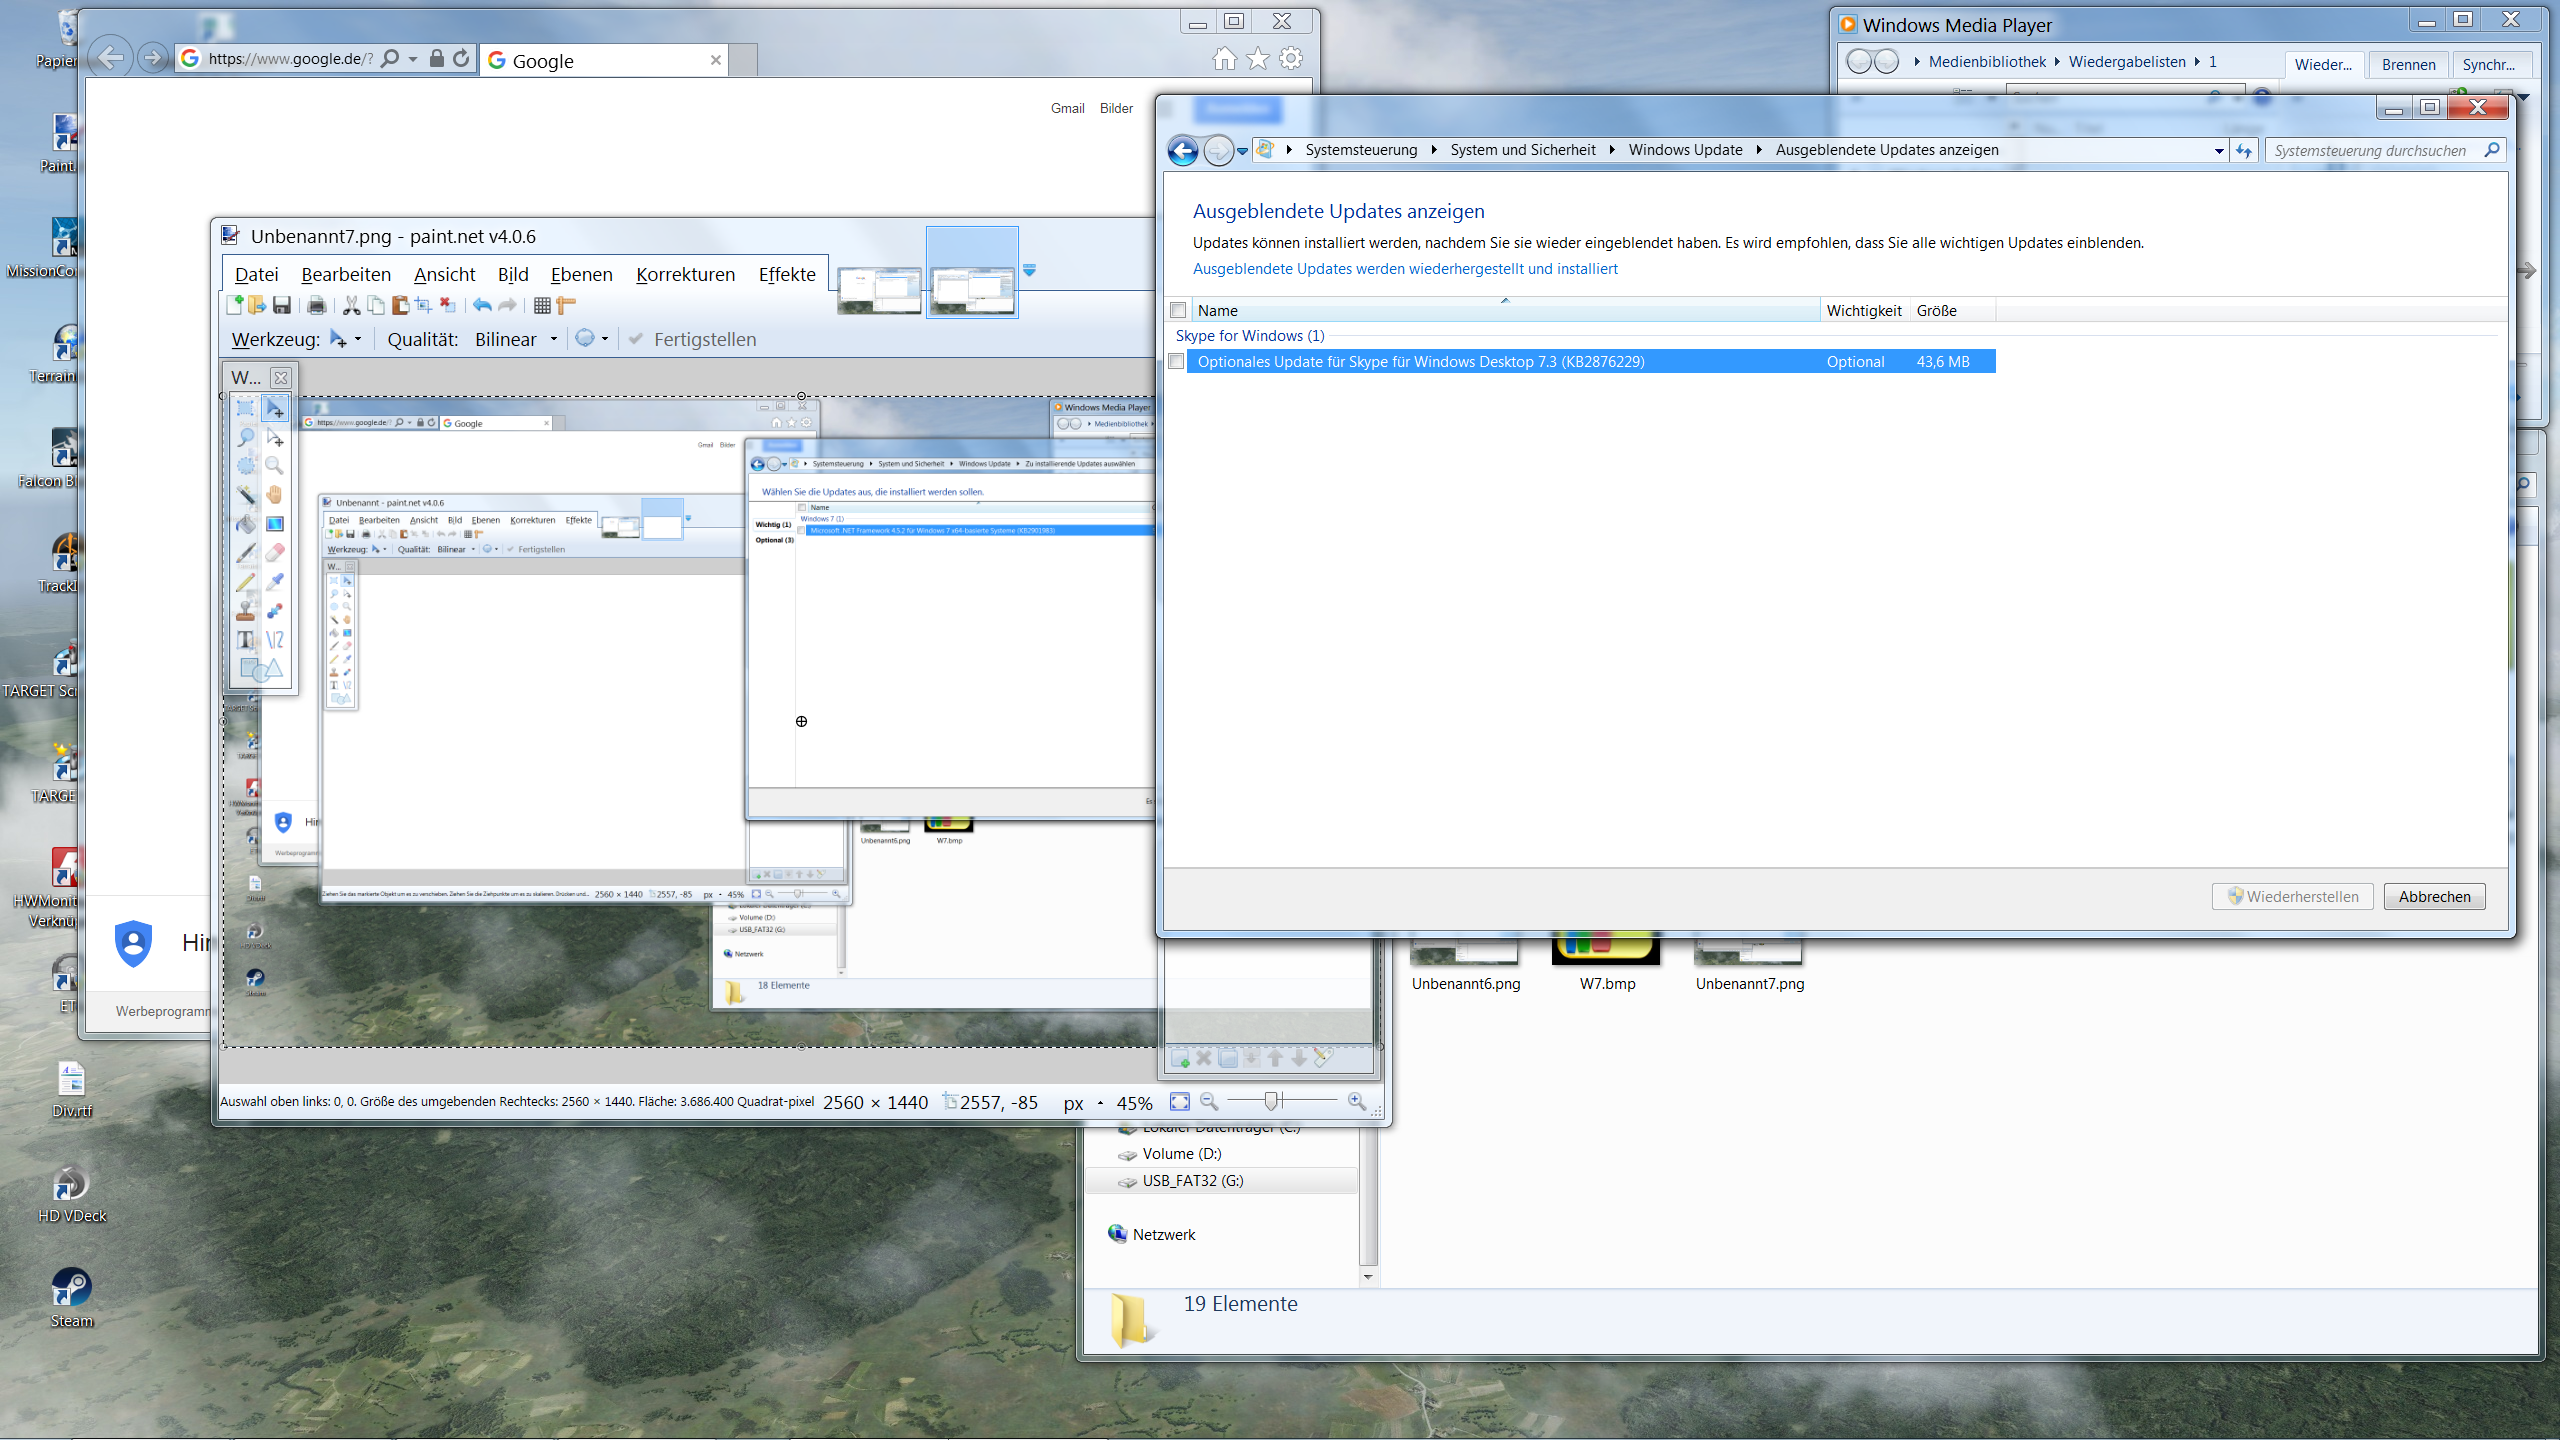Image resolution: width=2560 pixels, height=1440 pixels.
Task: Select the Text tool
Action: tap(246, 638)
